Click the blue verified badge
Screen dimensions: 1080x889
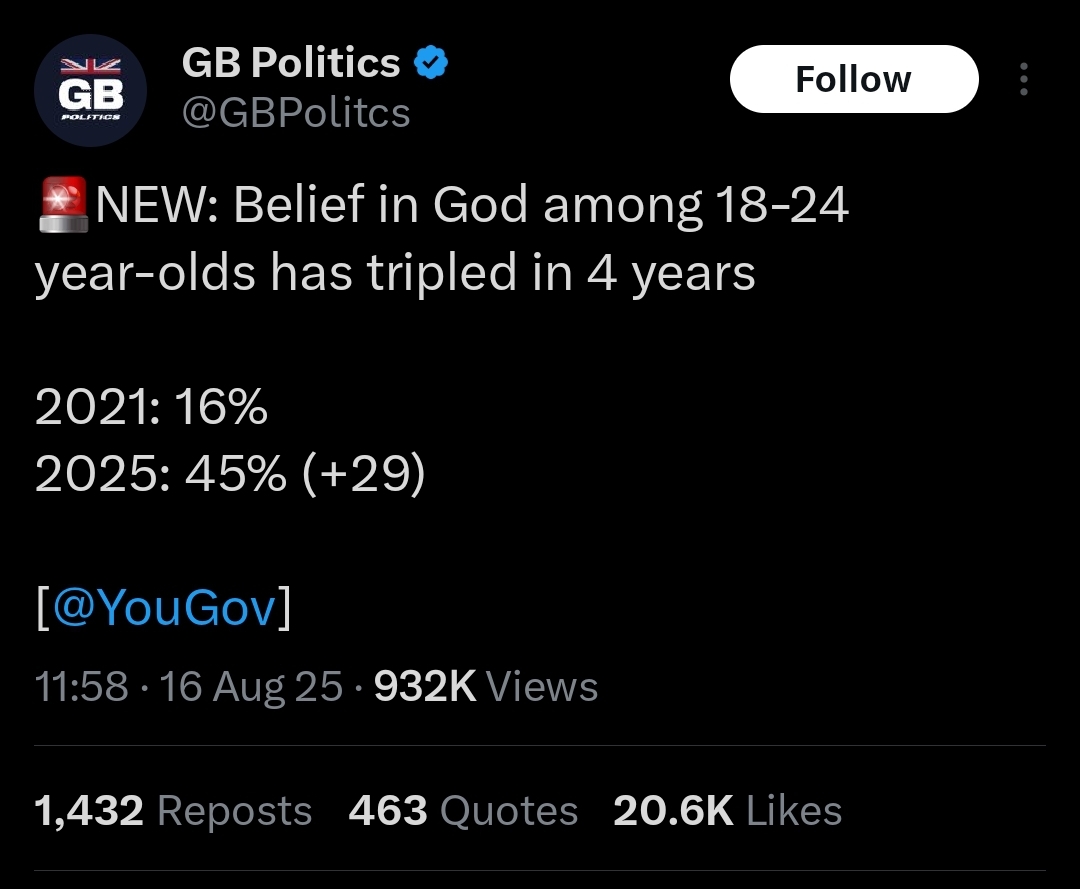pyautogui.click(x=431, y=62)
